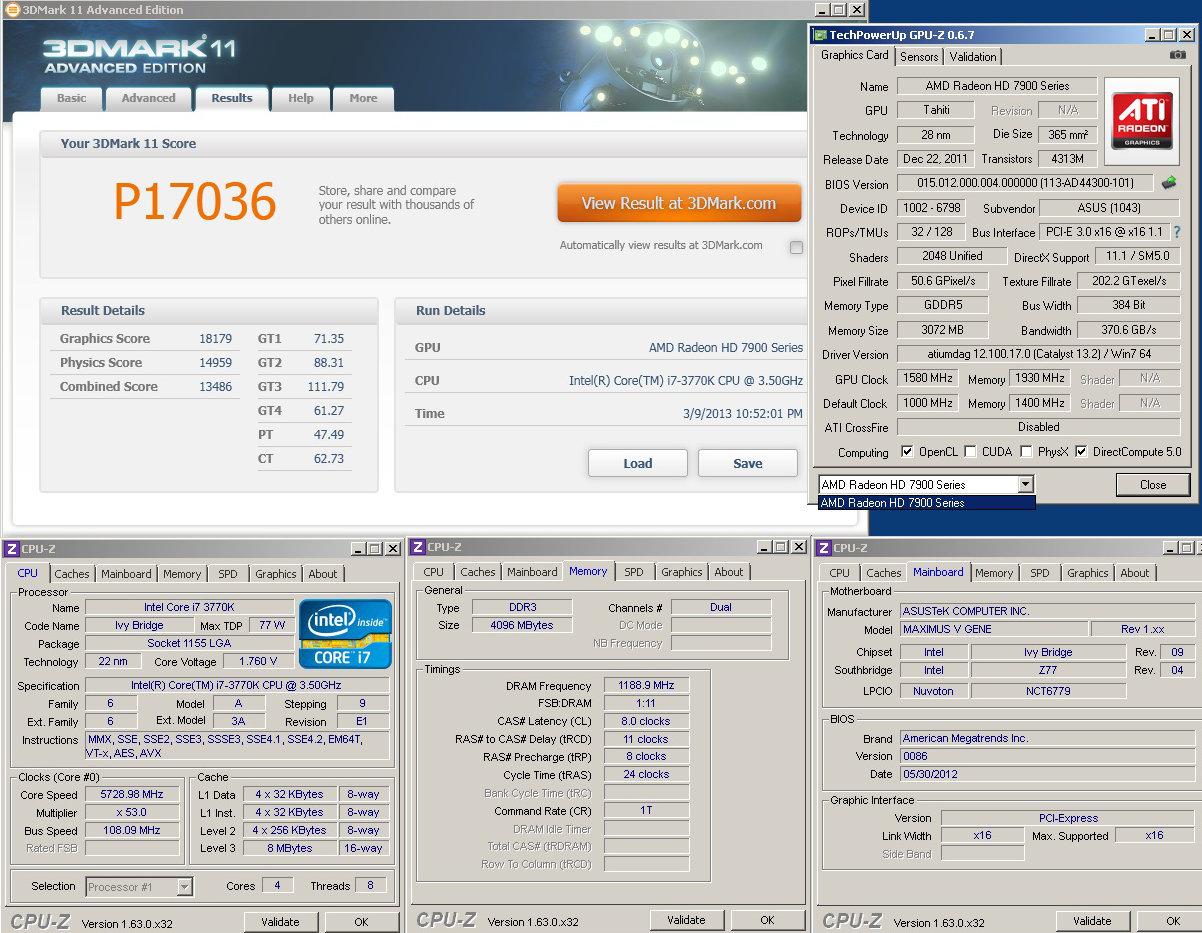Click the CAS# Latency field 8.0 clocks
The width and height of the screenshot is (1202, 933).
[647, 721]
